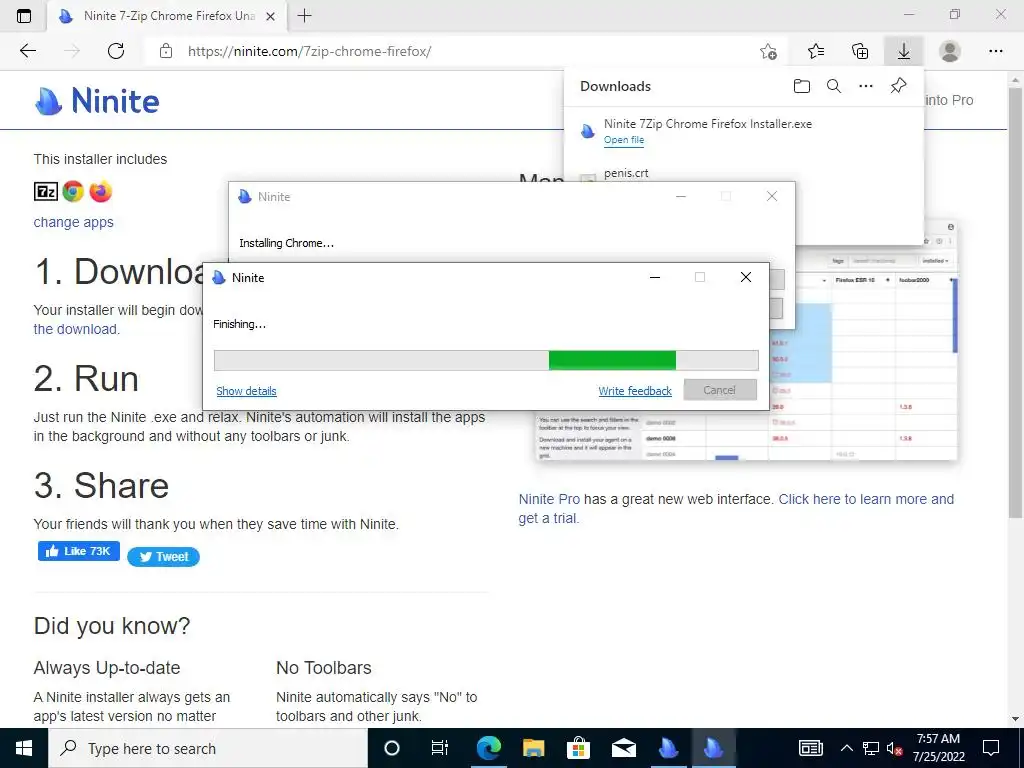Click the Ninite logo on the page
Image resolution: width=1024 pixels, height=768 pixels.
tap(97, 101)
